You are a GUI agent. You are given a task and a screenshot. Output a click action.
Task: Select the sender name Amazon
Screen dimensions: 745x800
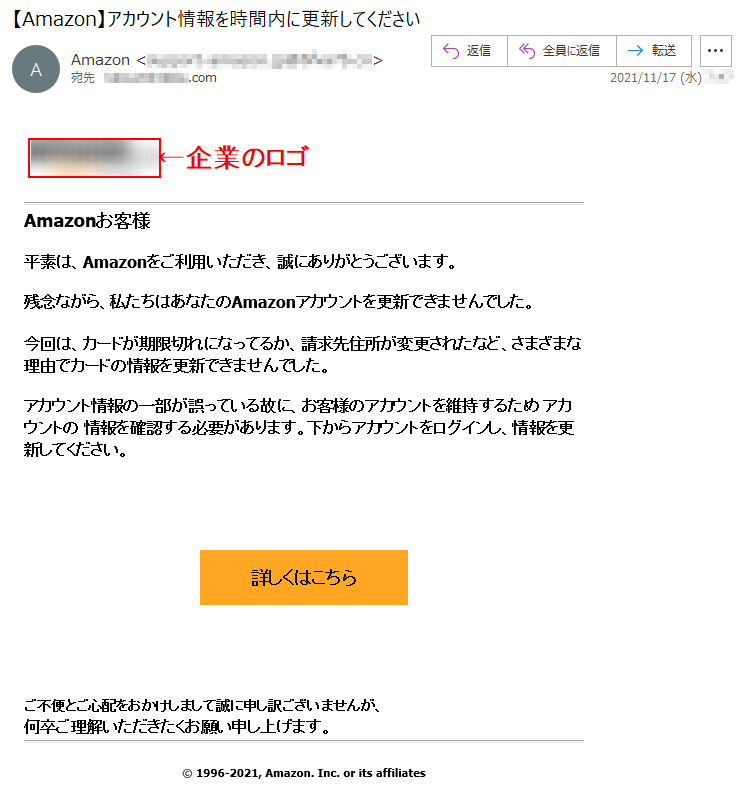(x=101, y=60)
